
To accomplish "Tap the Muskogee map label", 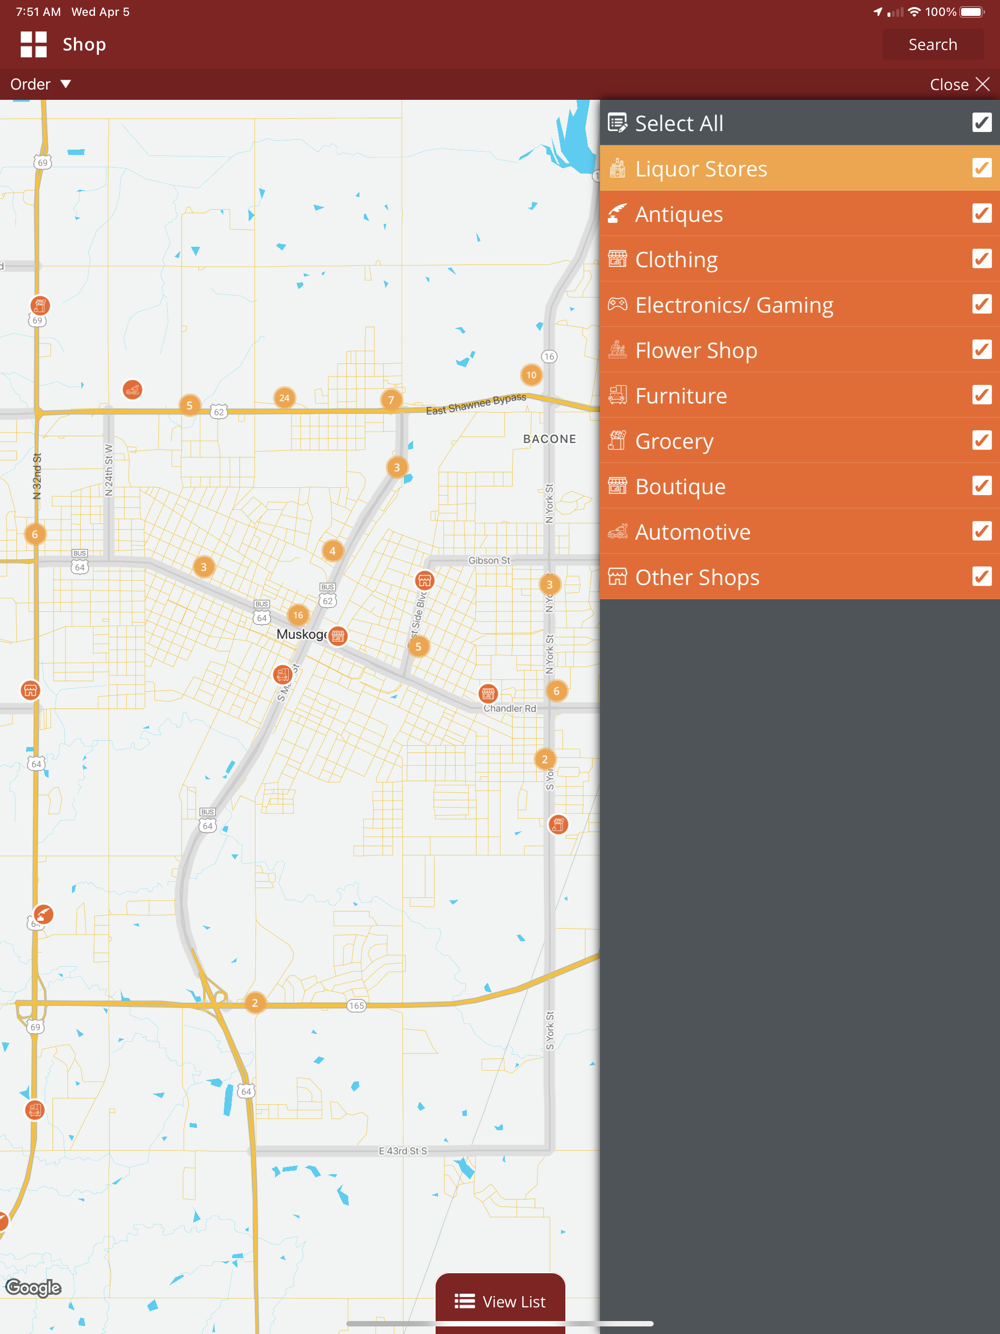I will (x=301, y=634).
